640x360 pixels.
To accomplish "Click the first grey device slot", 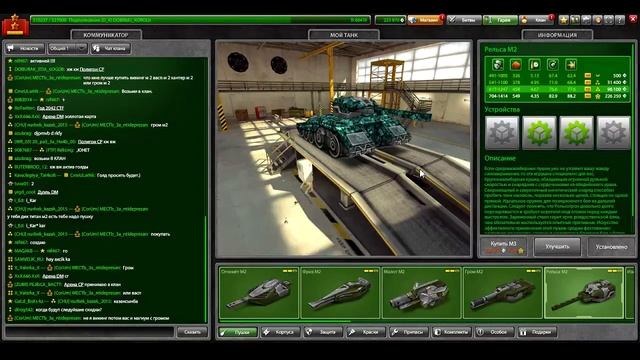I will coord(502,133).
